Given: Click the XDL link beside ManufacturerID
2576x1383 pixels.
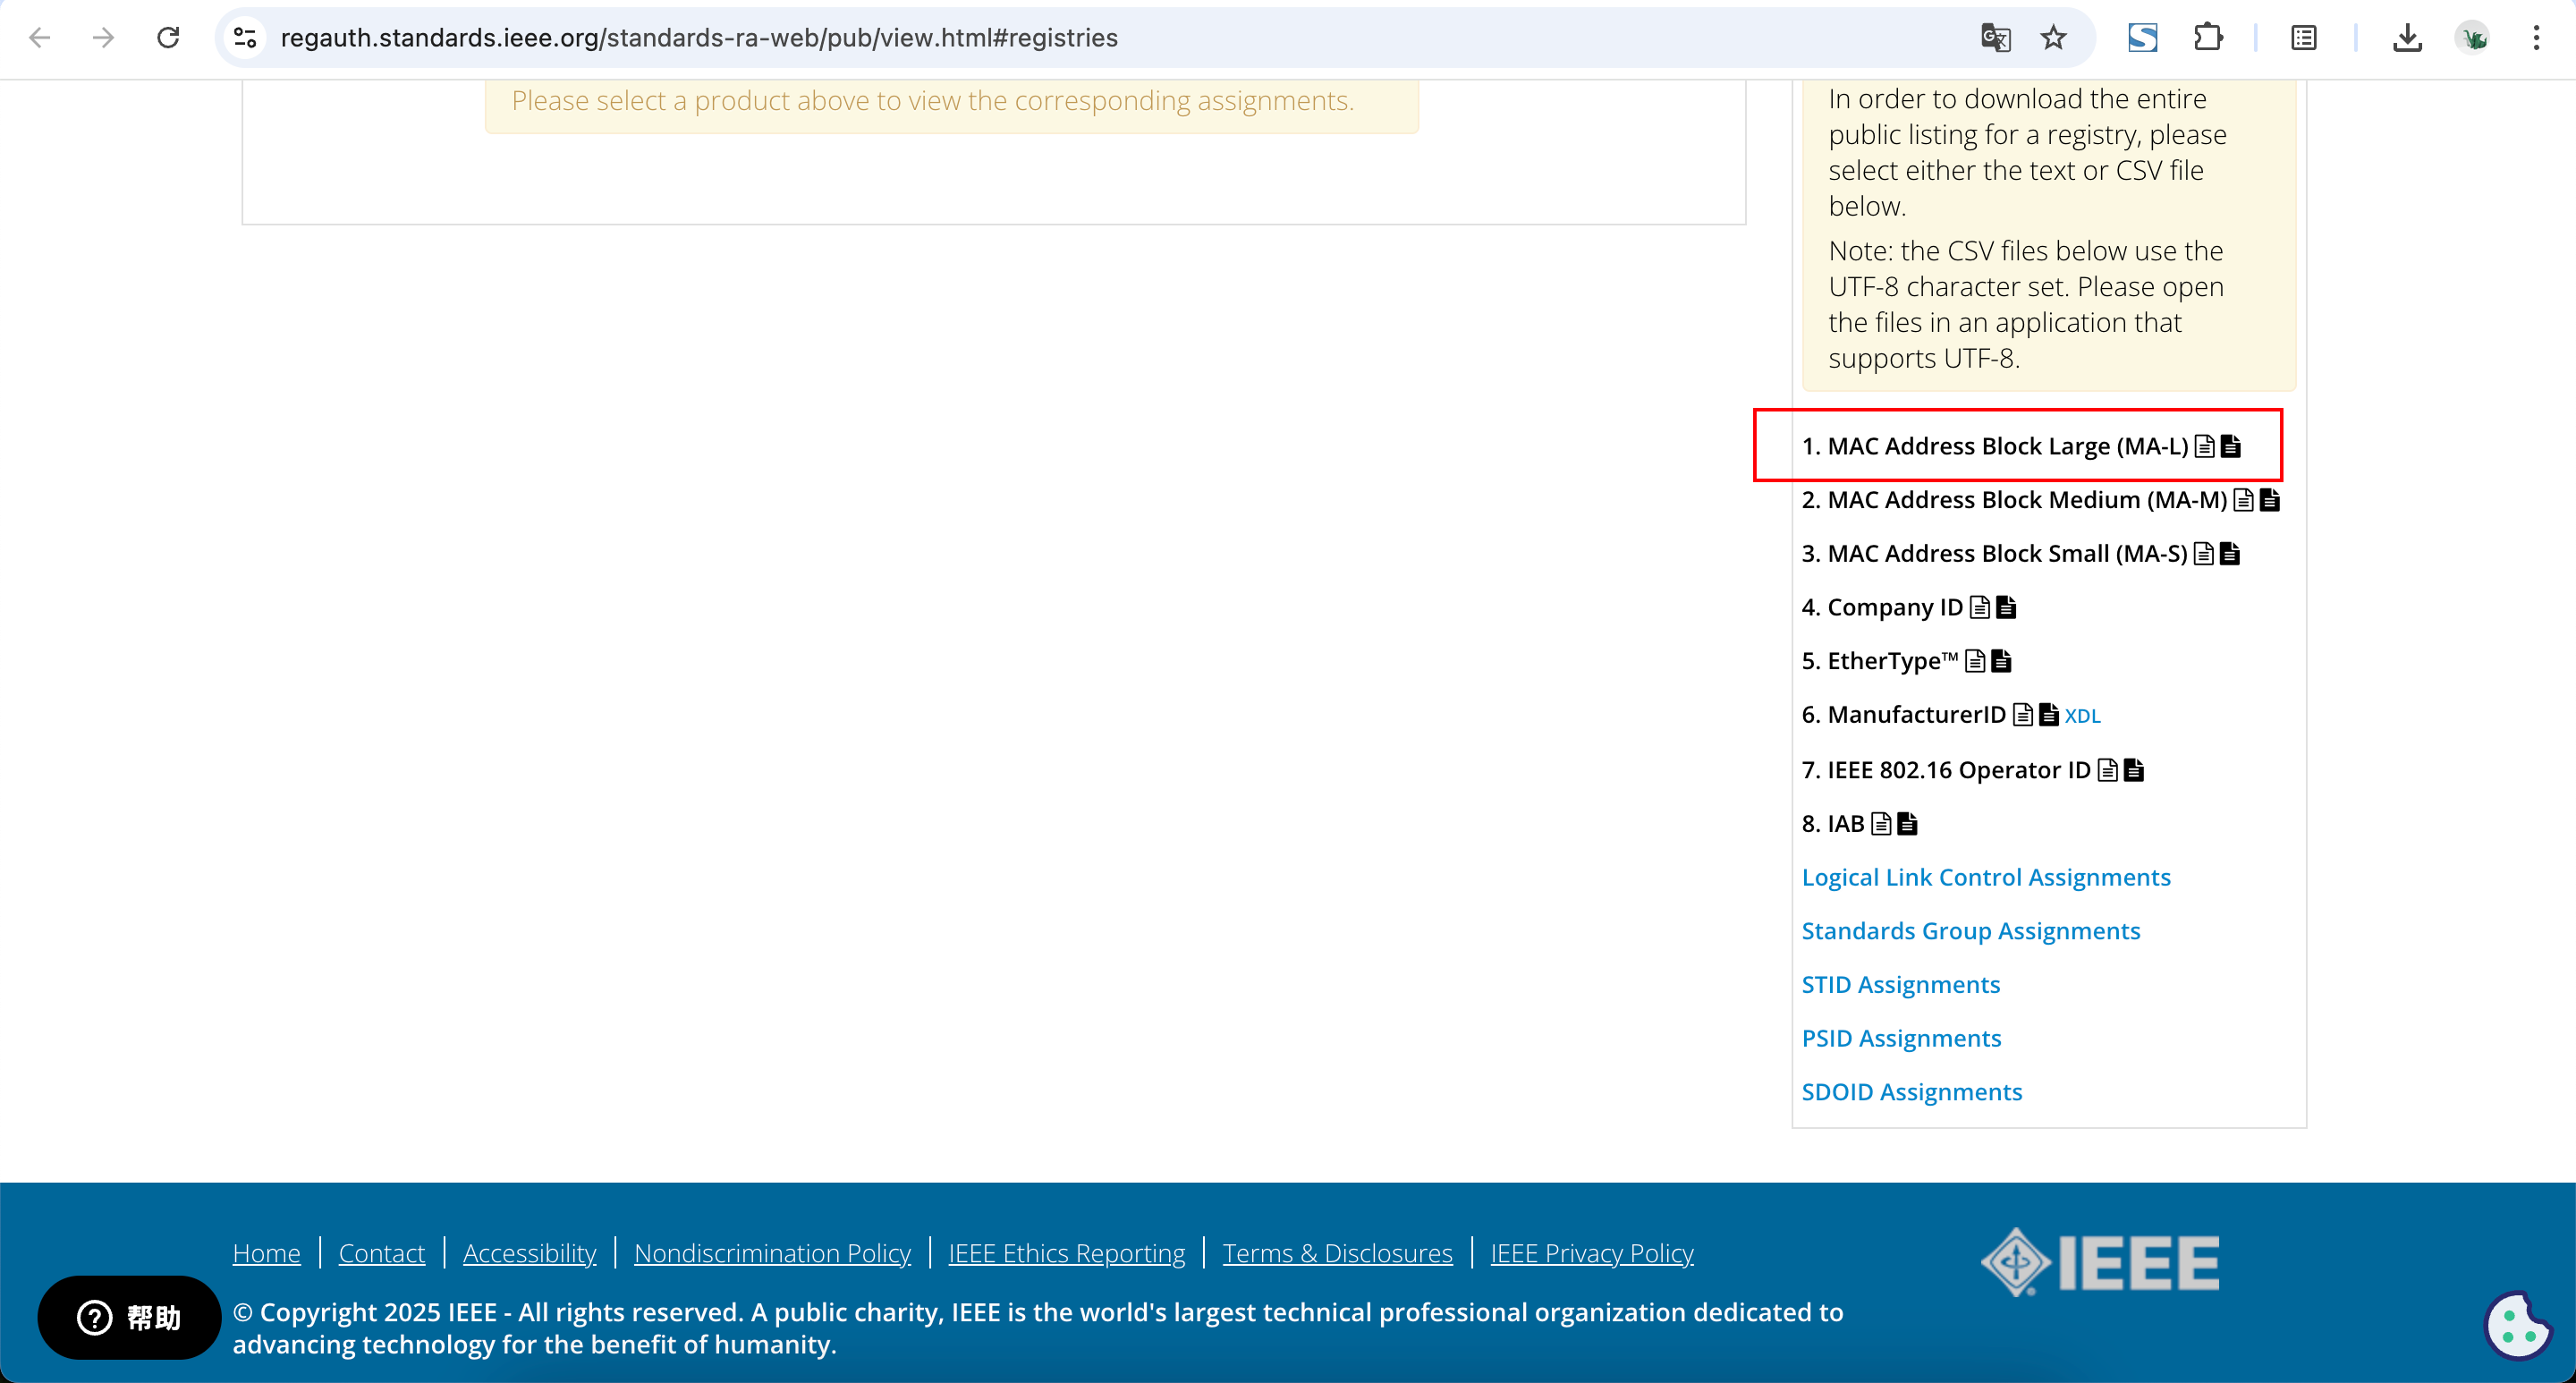Looking at the screenshot, I should click(x=2082, y=716).
